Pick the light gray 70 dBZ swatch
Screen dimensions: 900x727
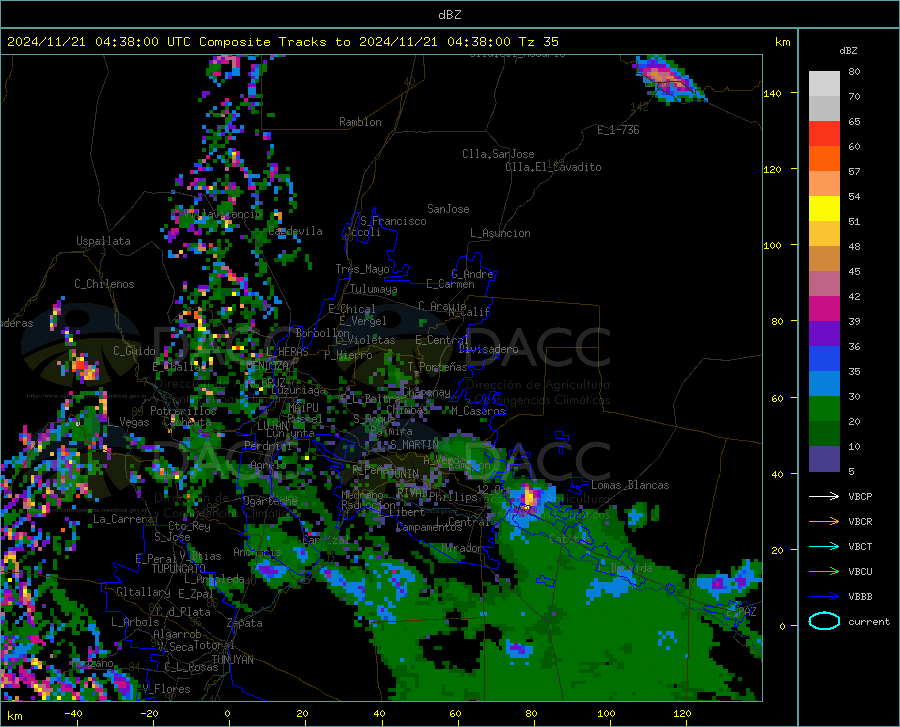tap(824, 84)
